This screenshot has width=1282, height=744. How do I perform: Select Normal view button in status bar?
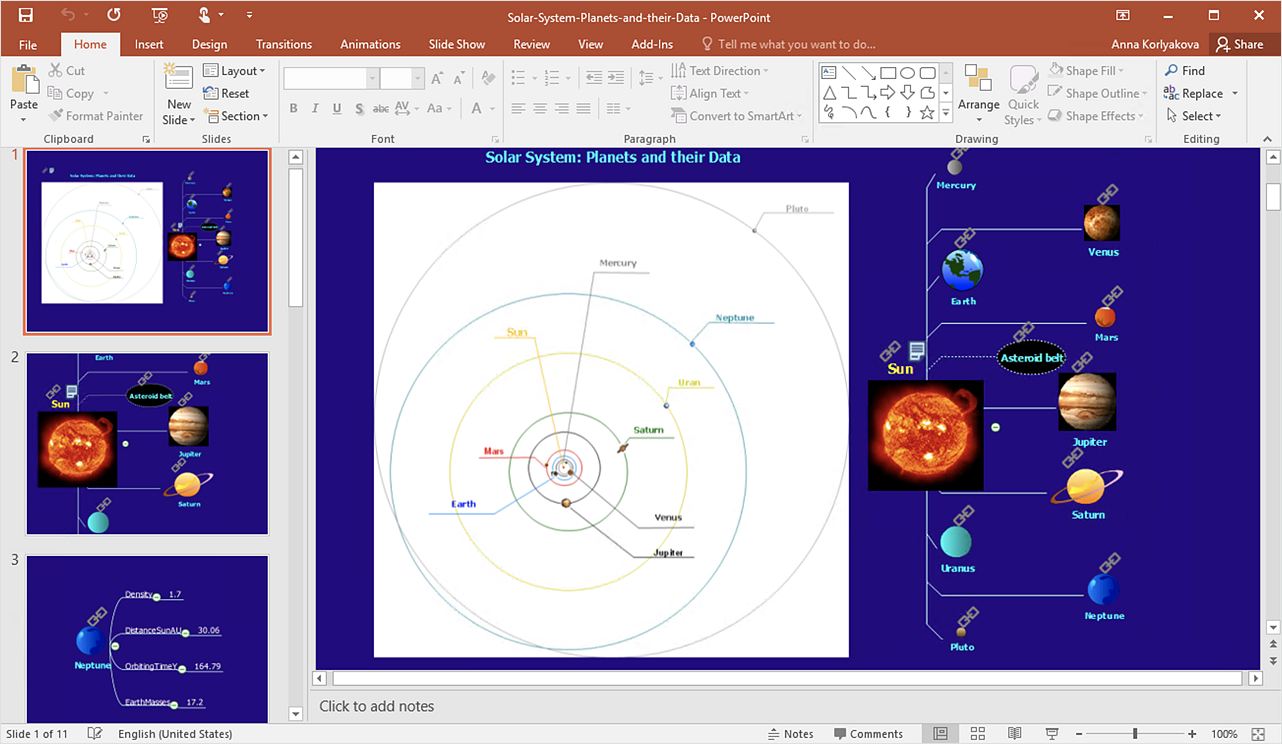941,734
